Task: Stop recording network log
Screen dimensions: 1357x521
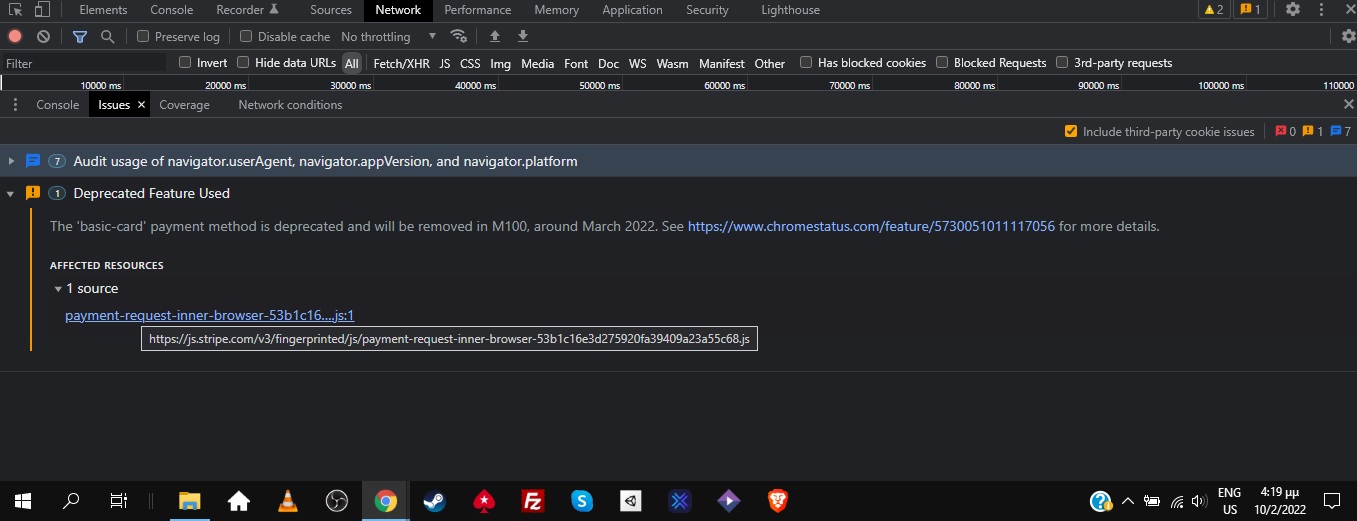Action: [x=15, y=36]
